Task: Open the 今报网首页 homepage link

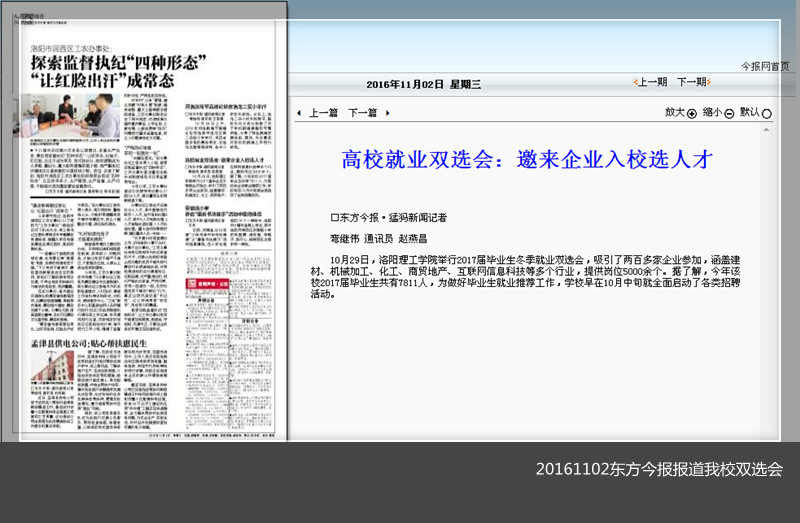Action: coord(765,66)
